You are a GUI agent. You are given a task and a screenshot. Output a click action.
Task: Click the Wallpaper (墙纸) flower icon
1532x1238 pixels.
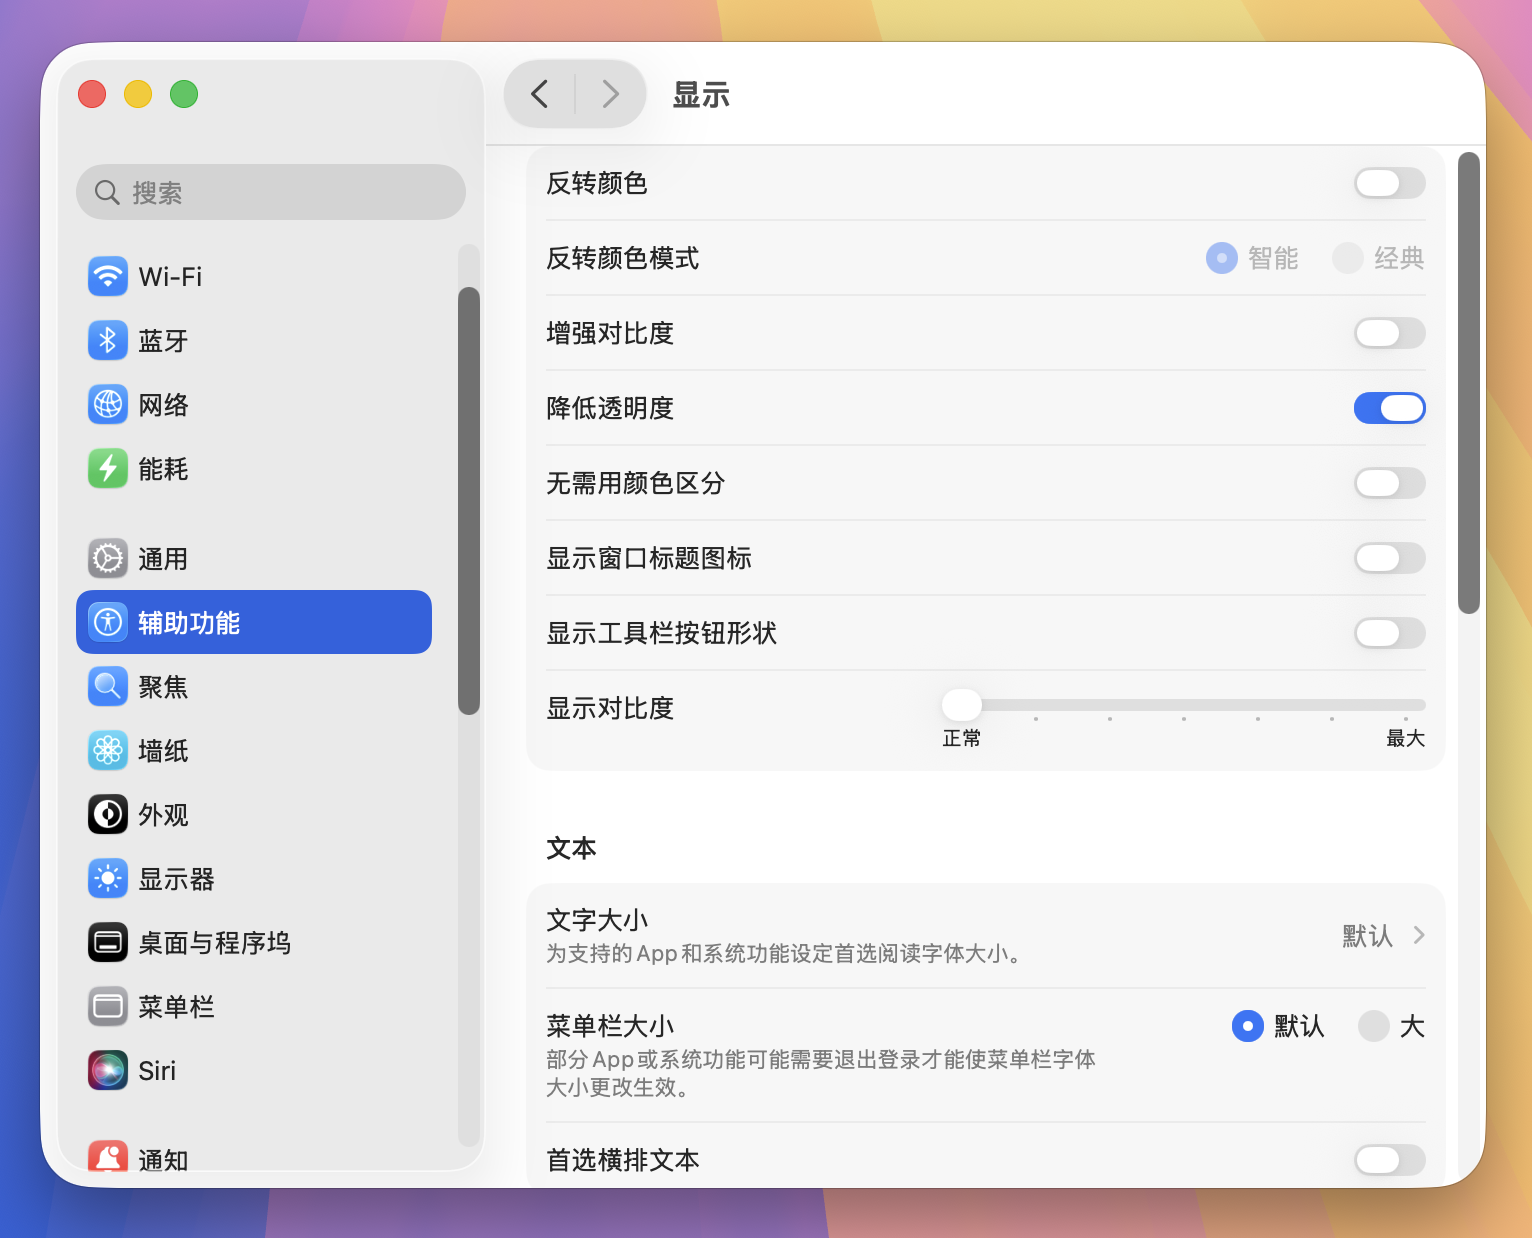(x=108, y=751)
